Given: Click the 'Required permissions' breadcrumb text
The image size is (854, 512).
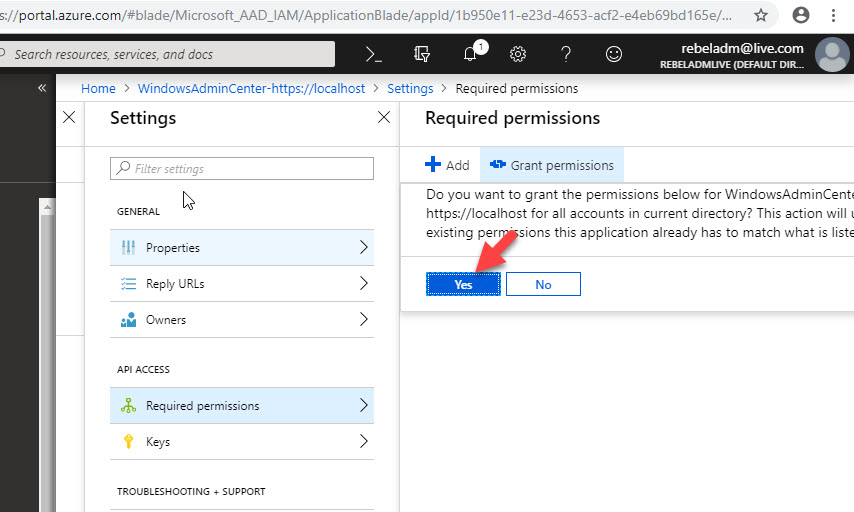Looking at the screenshot, I should pyautogui.click(x=517, y=88).
